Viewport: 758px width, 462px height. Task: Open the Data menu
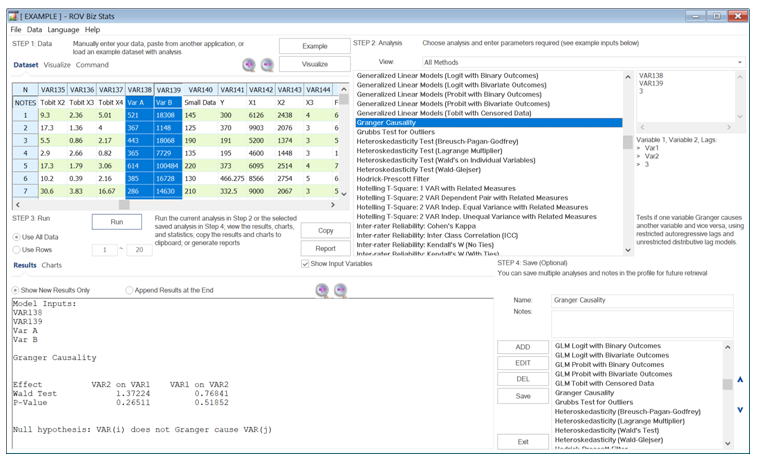34,30
